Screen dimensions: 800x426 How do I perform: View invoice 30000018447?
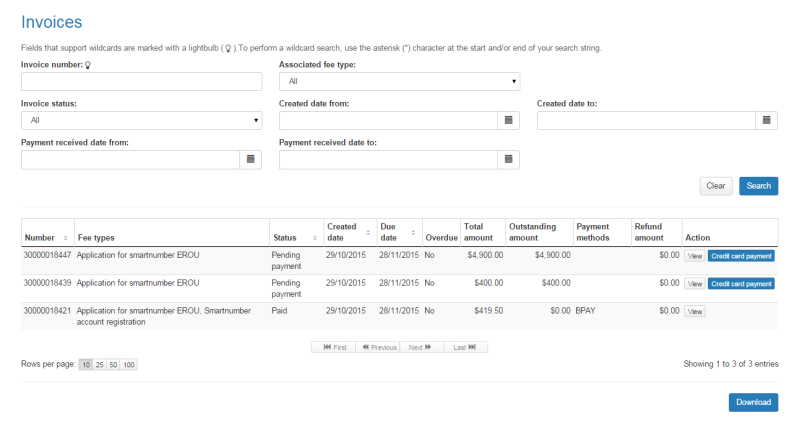click(695, 256)
